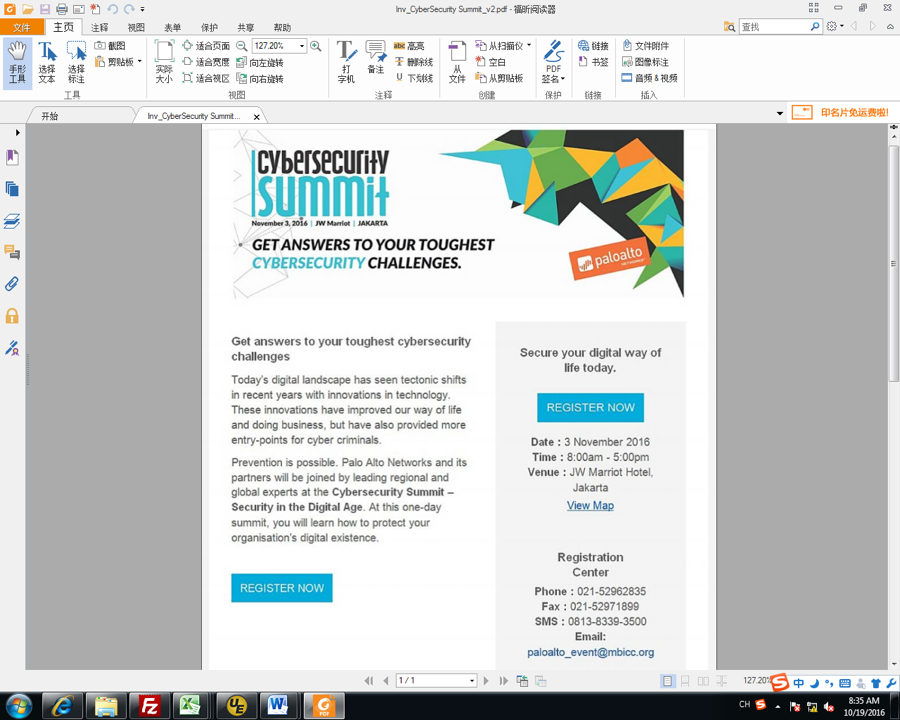Open the page number 1/1 dropdown
Image resolution: width=900 pixels, height=720 pixels.
[472, 681]
